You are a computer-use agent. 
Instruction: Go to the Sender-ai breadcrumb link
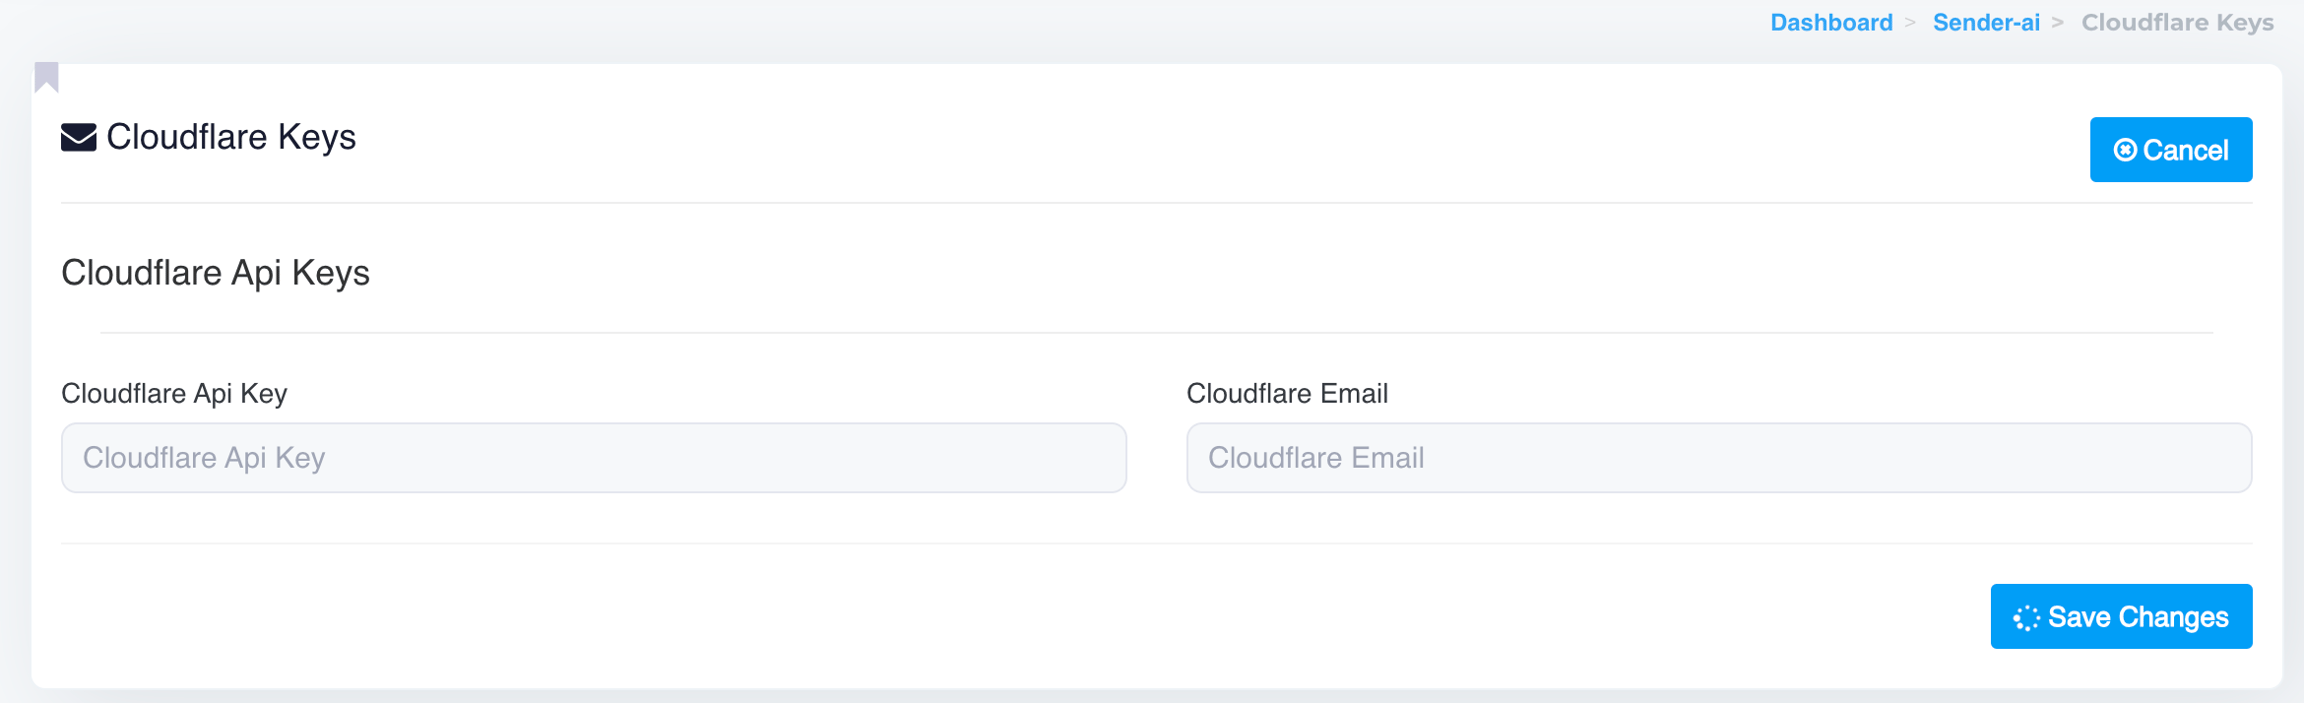pyautogui.click(x=1986, y=22)
